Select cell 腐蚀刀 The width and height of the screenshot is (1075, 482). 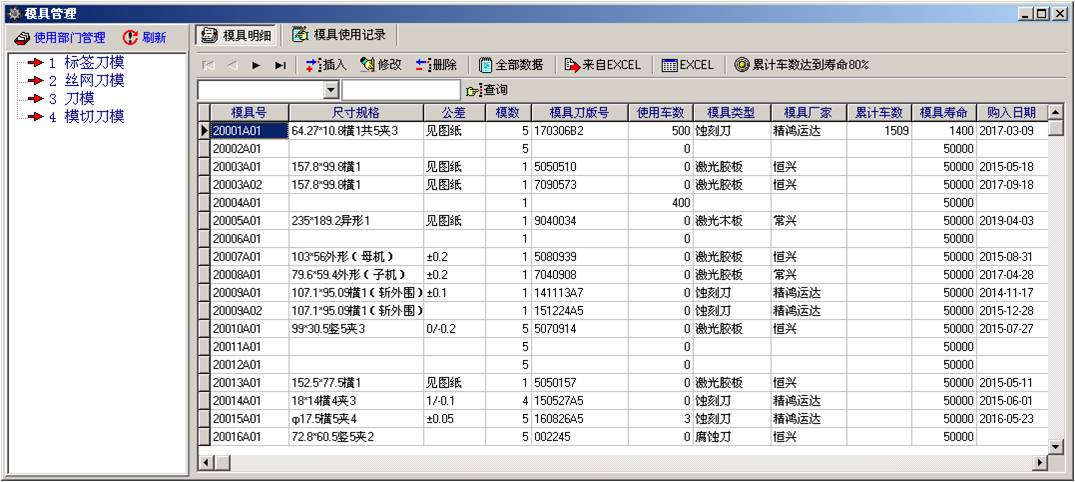point(732,436)
